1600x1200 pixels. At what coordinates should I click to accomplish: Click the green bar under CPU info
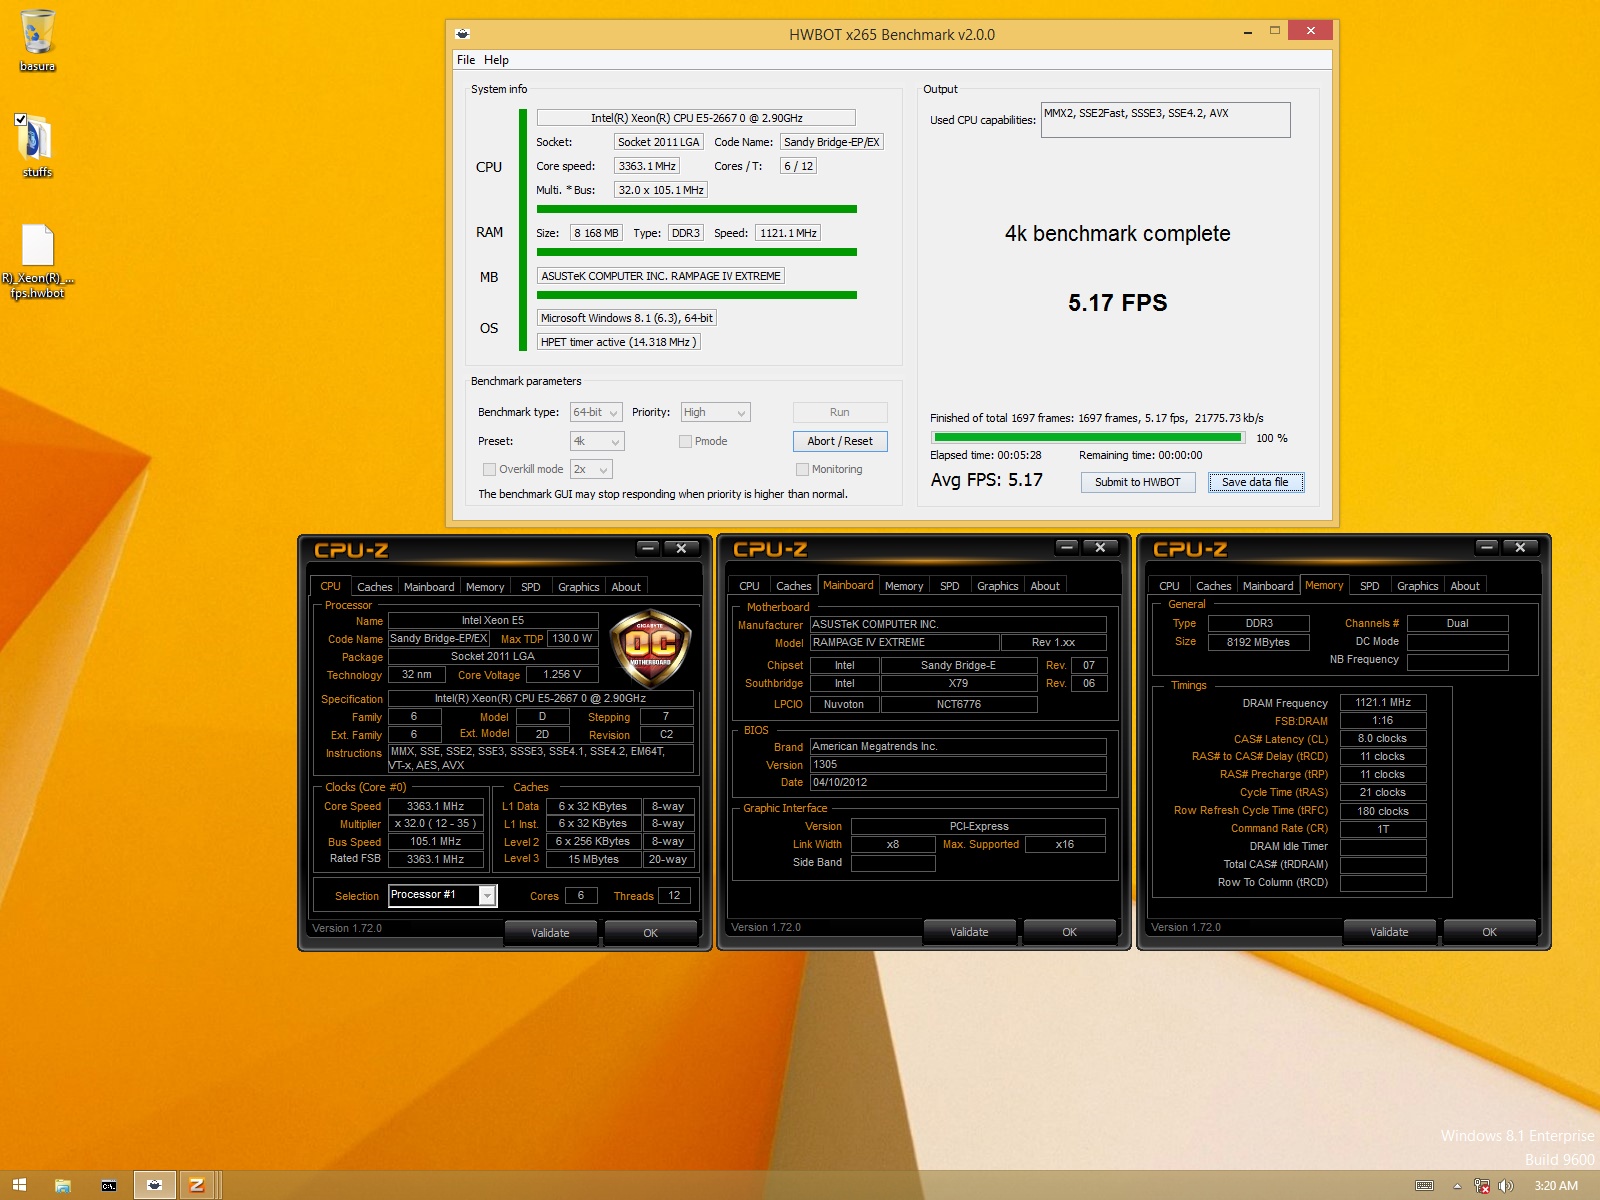click(696, 209)
